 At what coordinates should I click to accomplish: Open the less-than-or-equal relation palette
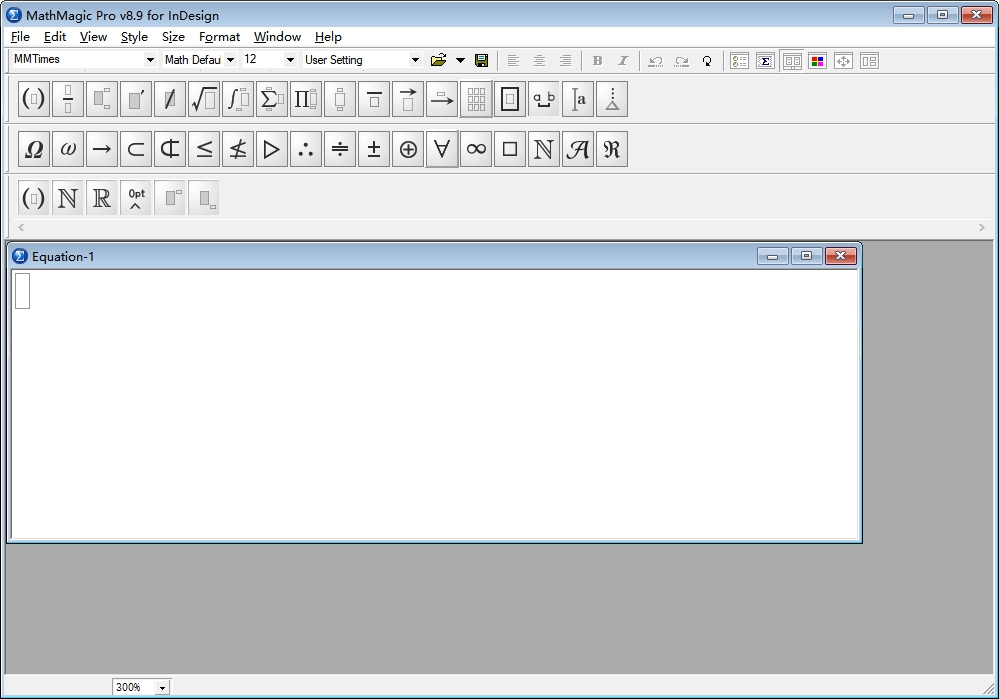point(204,149)
